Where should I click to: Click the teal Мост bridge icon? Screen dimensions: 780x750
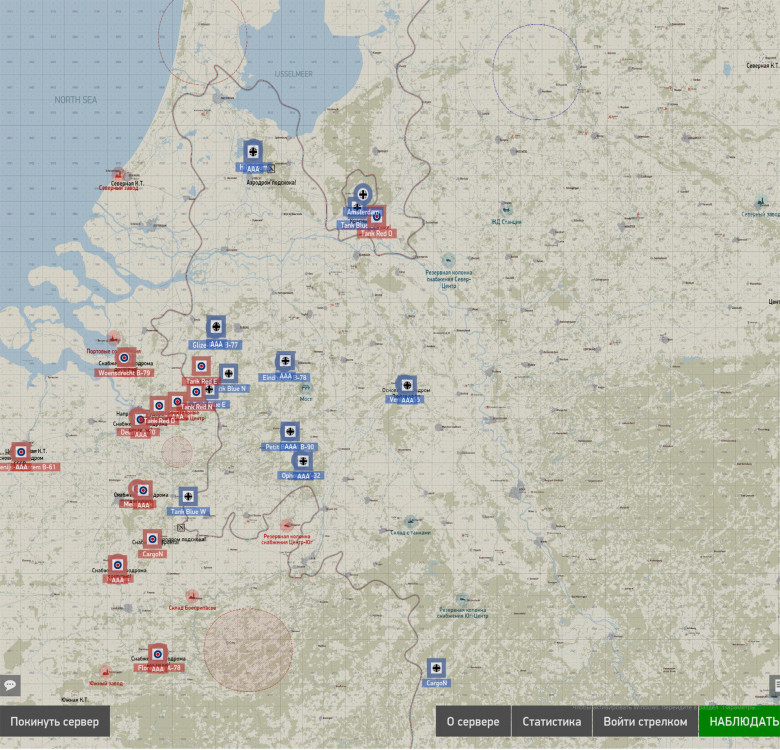coord(305,388)
